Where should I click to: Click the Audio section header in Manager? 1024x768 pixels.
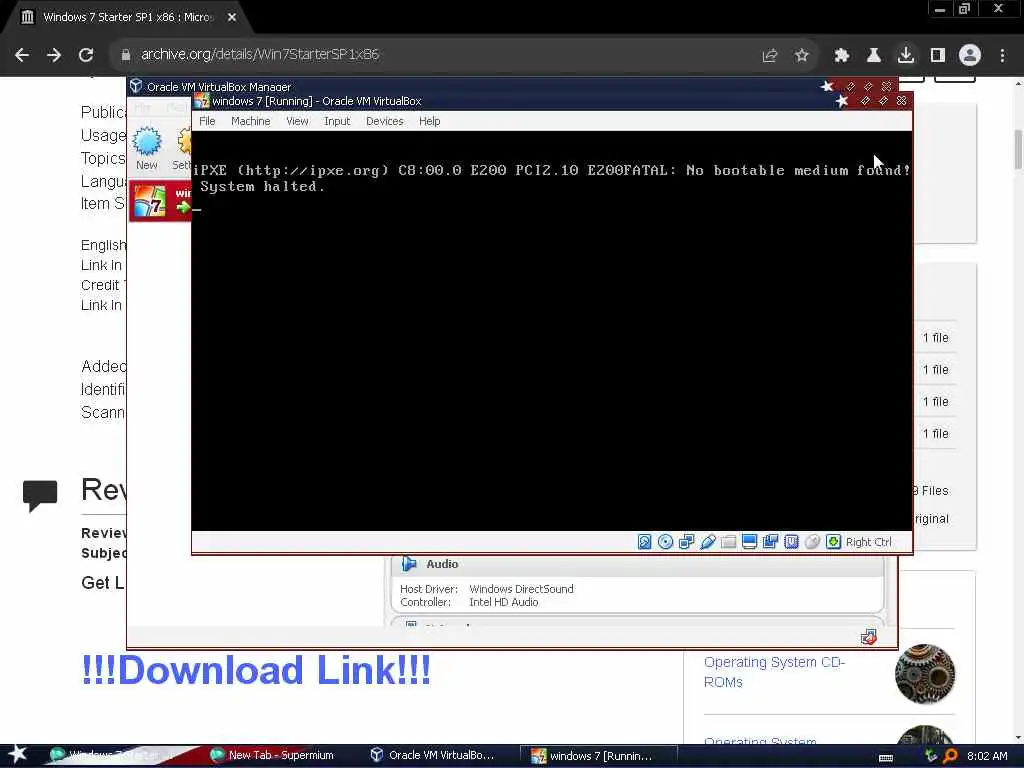point(637,564)
